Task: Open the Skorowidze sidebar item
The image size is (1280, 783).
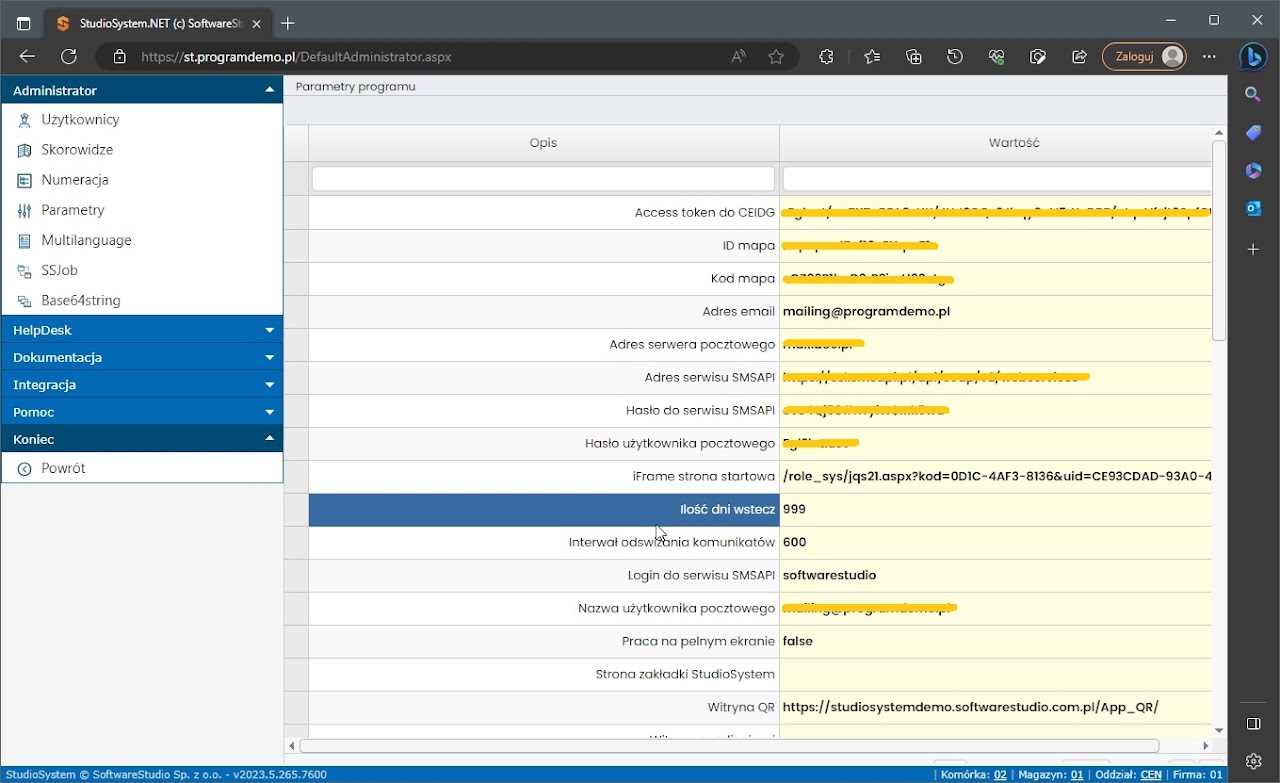Action: [x=77, y=150]
